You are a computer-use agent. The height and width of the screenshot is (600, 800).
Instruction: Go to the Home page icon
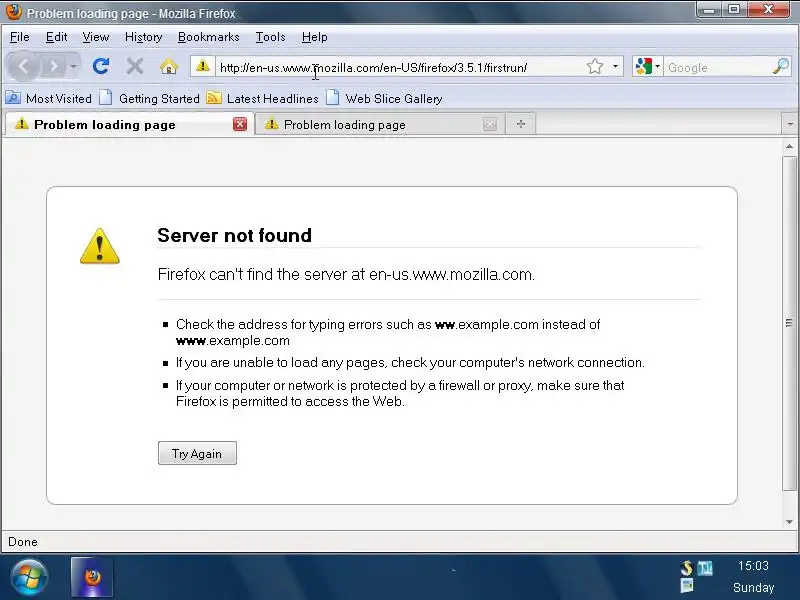tap(168, 66)
